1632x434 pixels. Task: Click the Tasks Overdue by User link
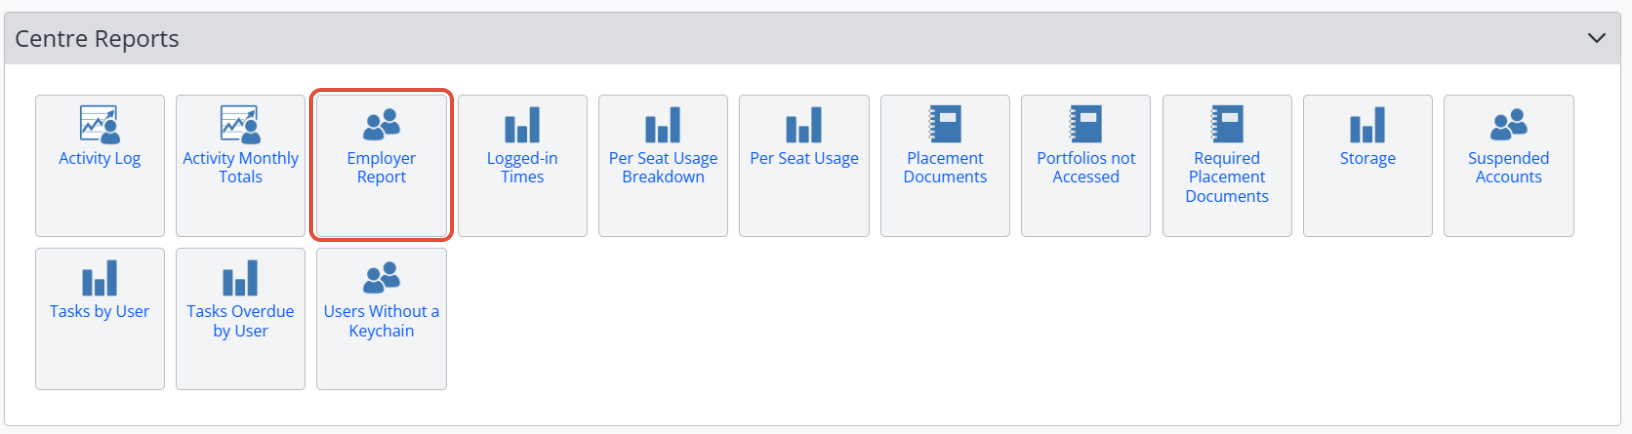click(240, 321)
